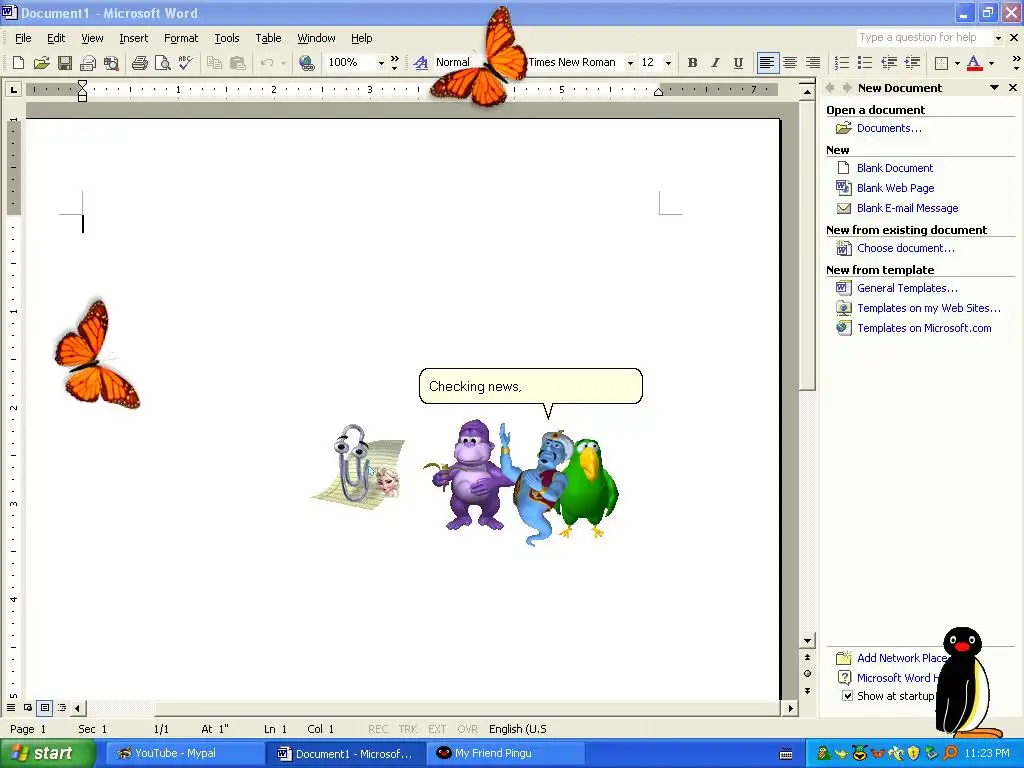Toggle Bold formatting

692,63
